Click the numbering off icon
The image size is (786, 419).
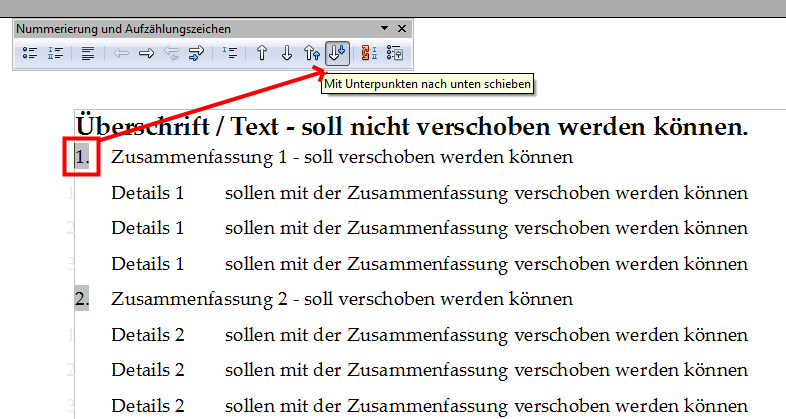[x=88, y=53]
